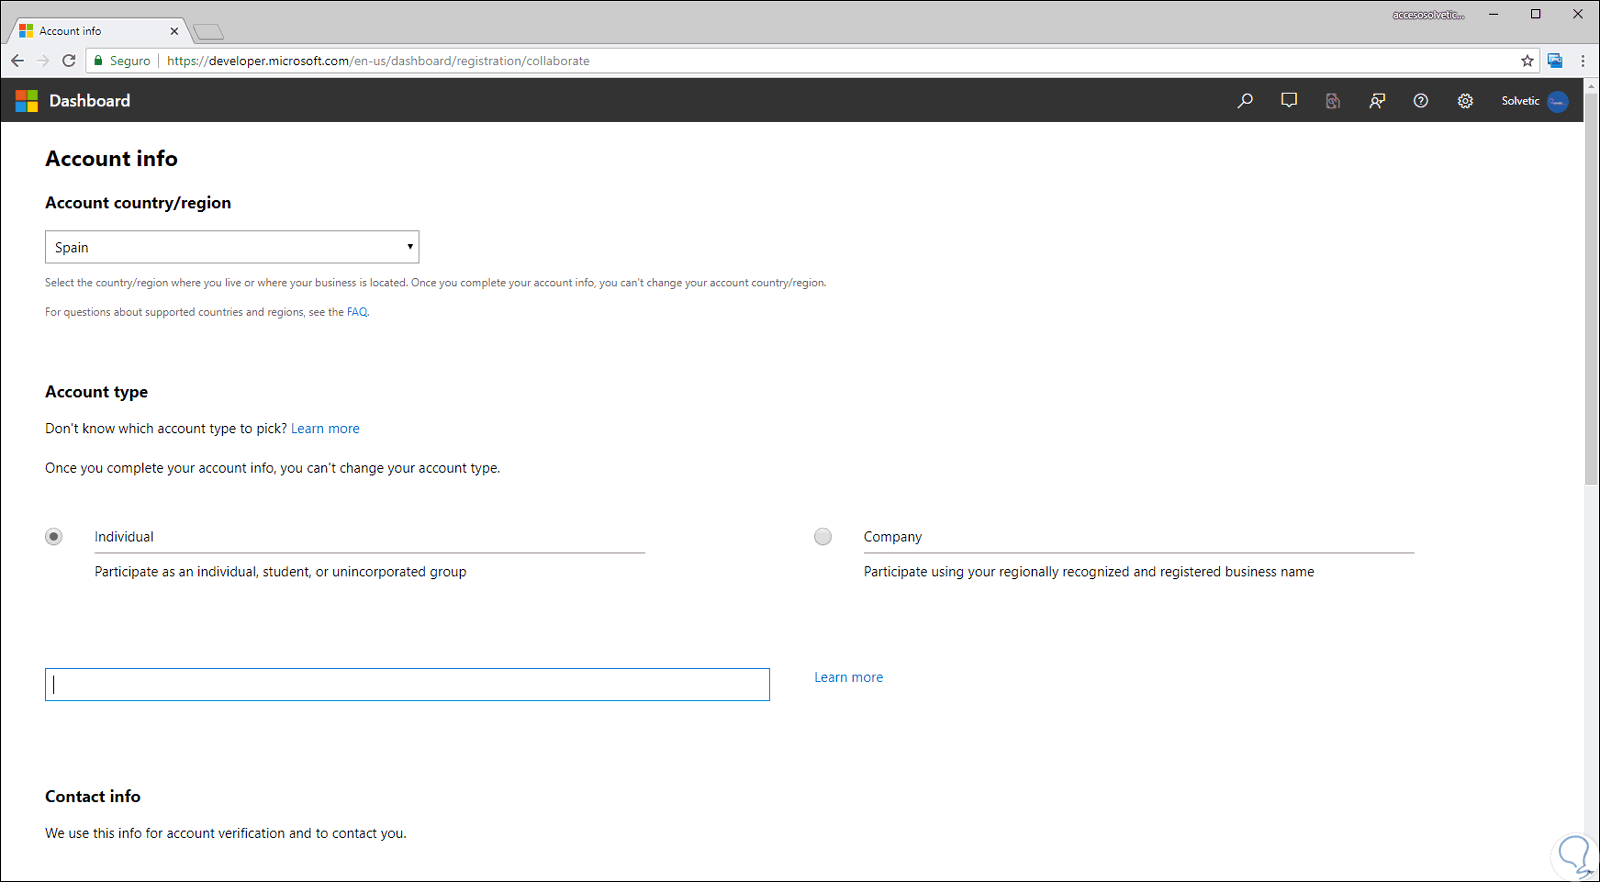Expand the Spain country/region dropdown
Image resolution: width=1600 pixels, height=882 pixels.
tap(232, 247)
